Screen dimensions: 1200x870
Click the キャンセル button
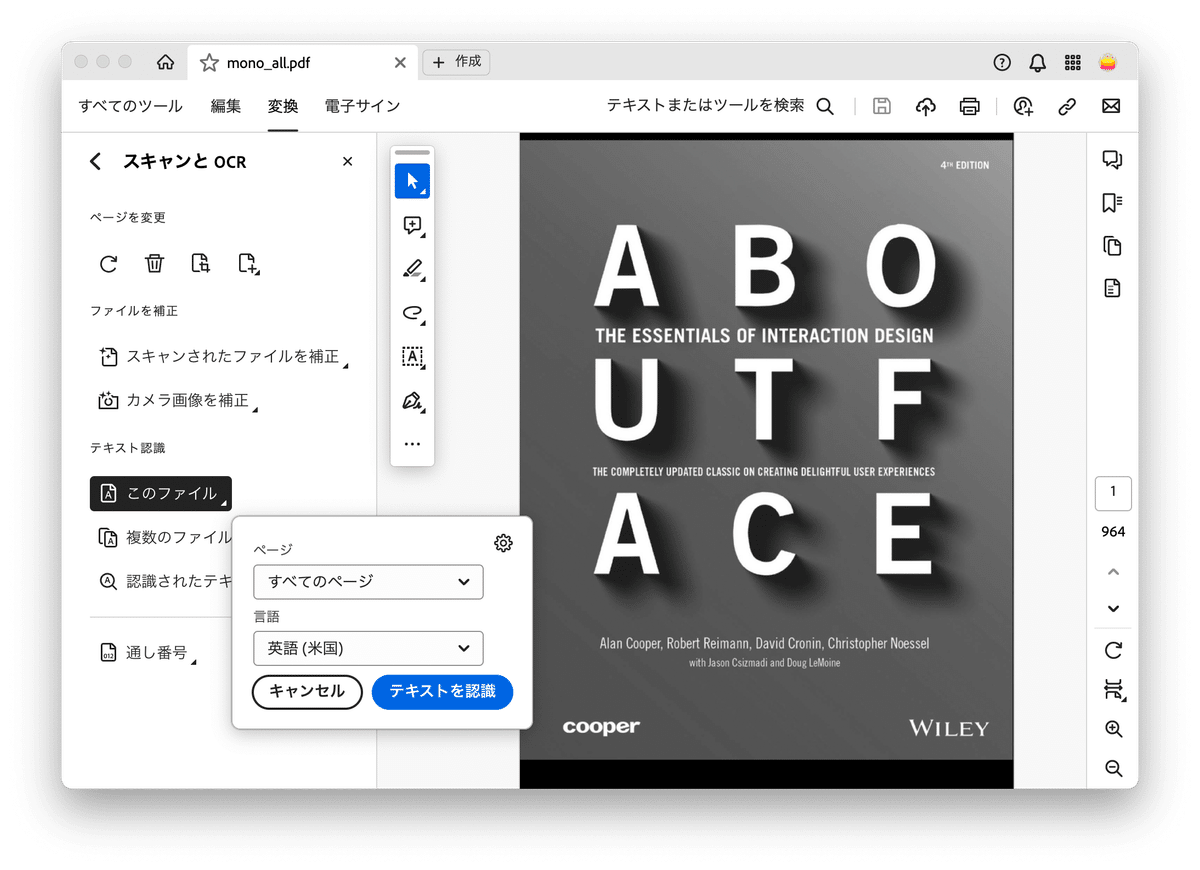pyautogui.click(x=307, y=692)
